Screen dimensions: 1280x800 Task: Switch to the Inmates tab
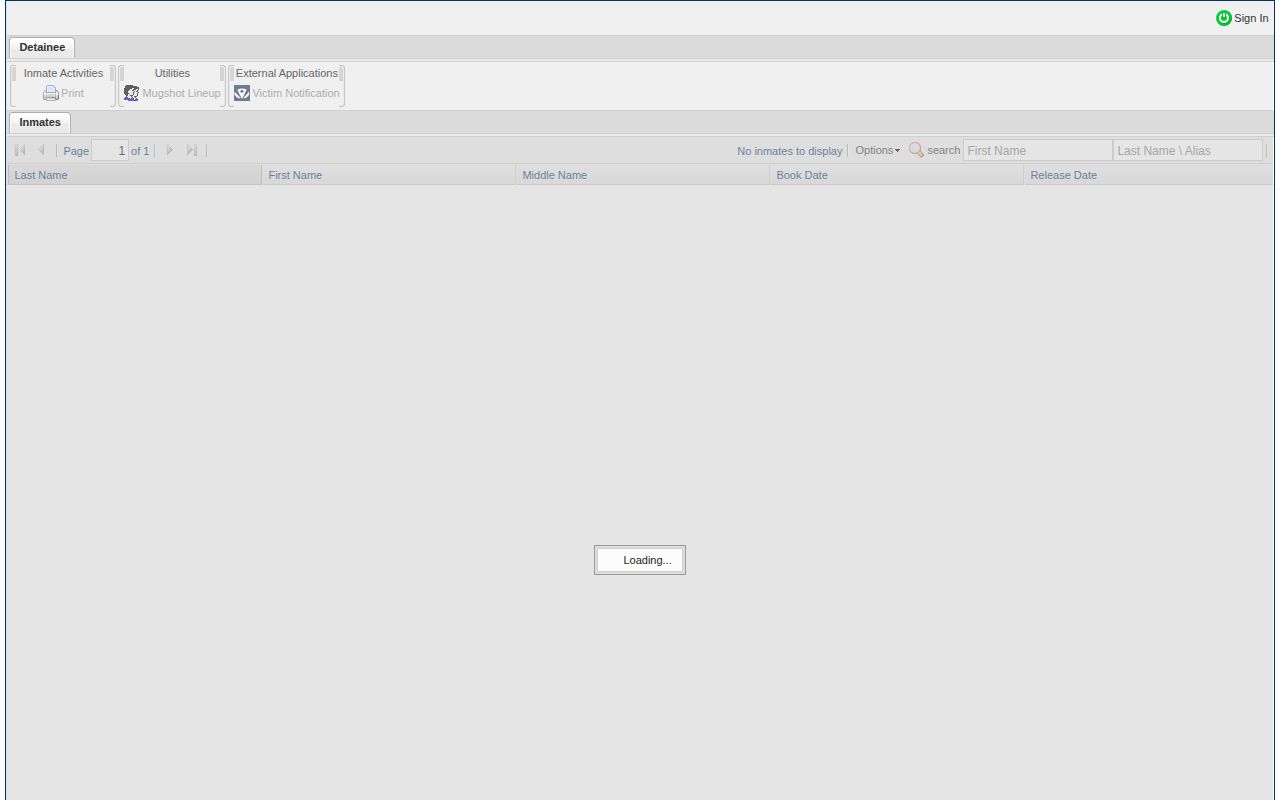(40, 122)
